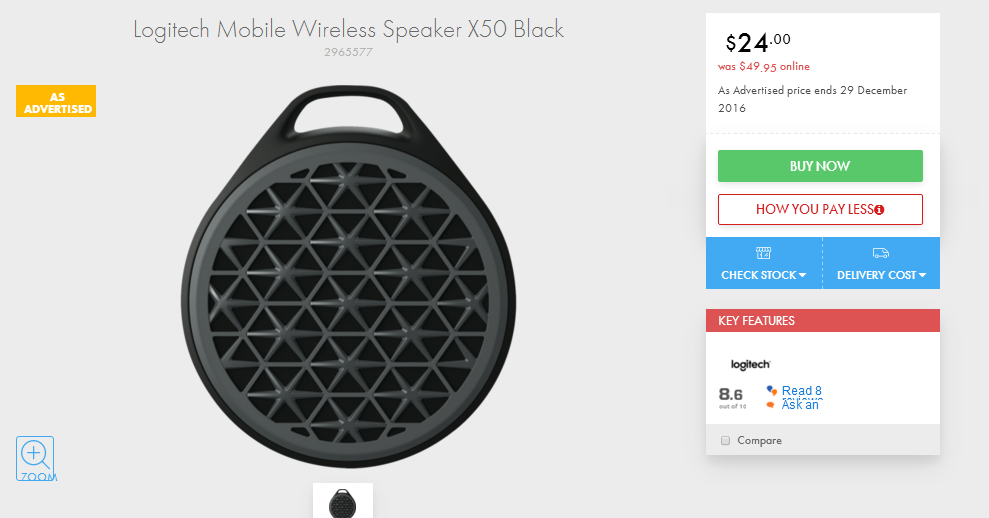
Task: Click the magnifier Zoom icon
Action: tap(35, 459)
